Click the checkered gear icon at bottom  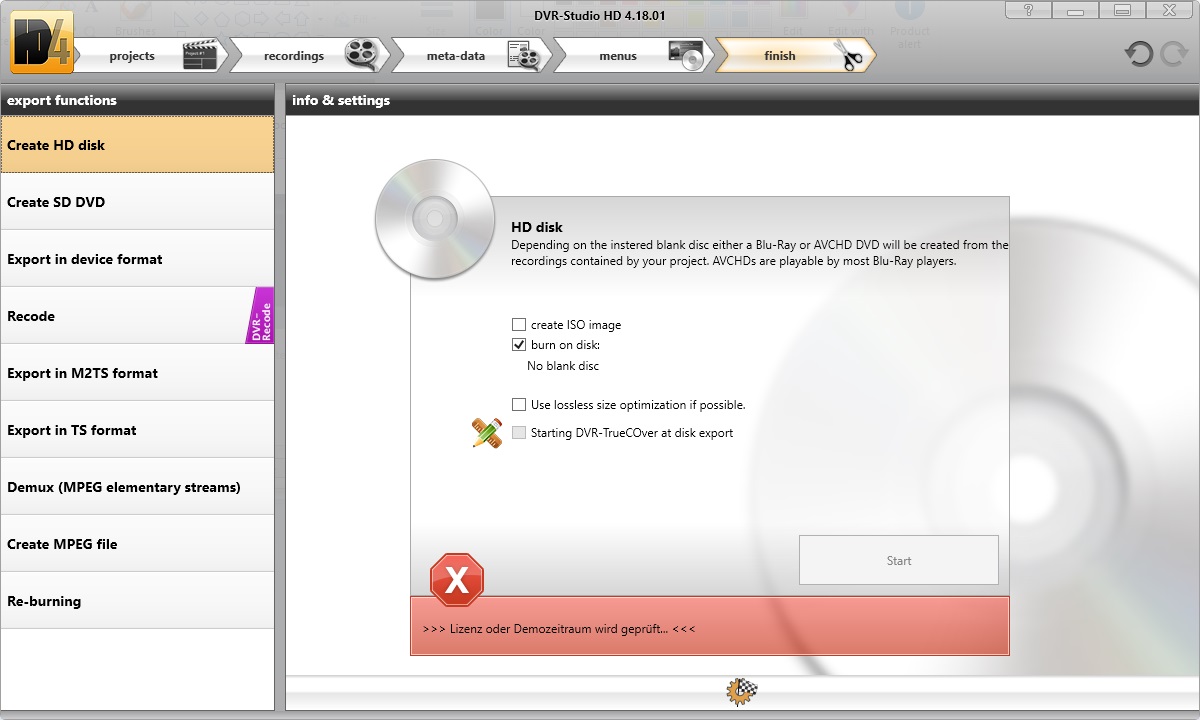click(742, 690)
